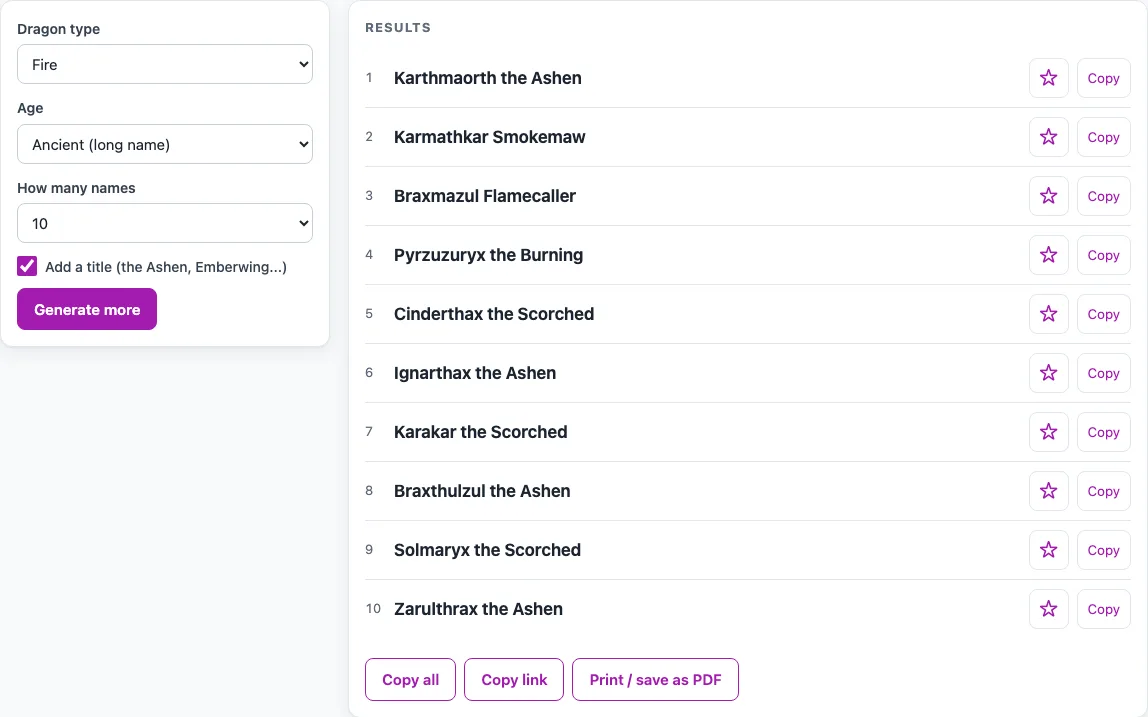Viewport: 1148px width, 717px height.
Task: Mark Braxmazul Flamecaller as favorite
Action: [1048, 196]
